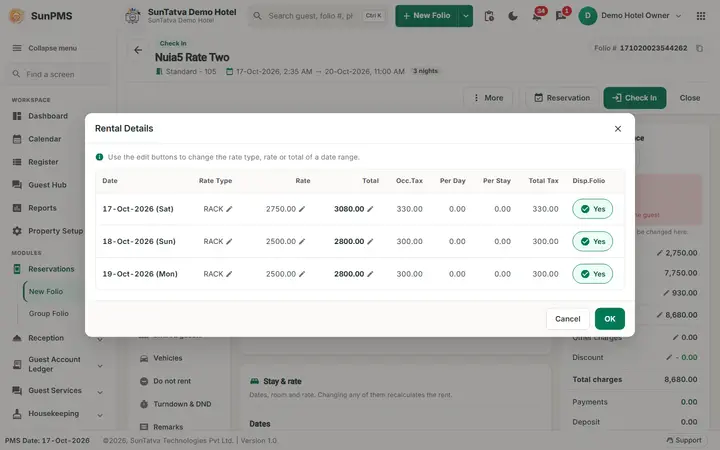720x450 pixels.
Task: Toggle Disp.Folio Yes for 18-Oct-2026
Action: pyautogui.click(x=592, y=242)
